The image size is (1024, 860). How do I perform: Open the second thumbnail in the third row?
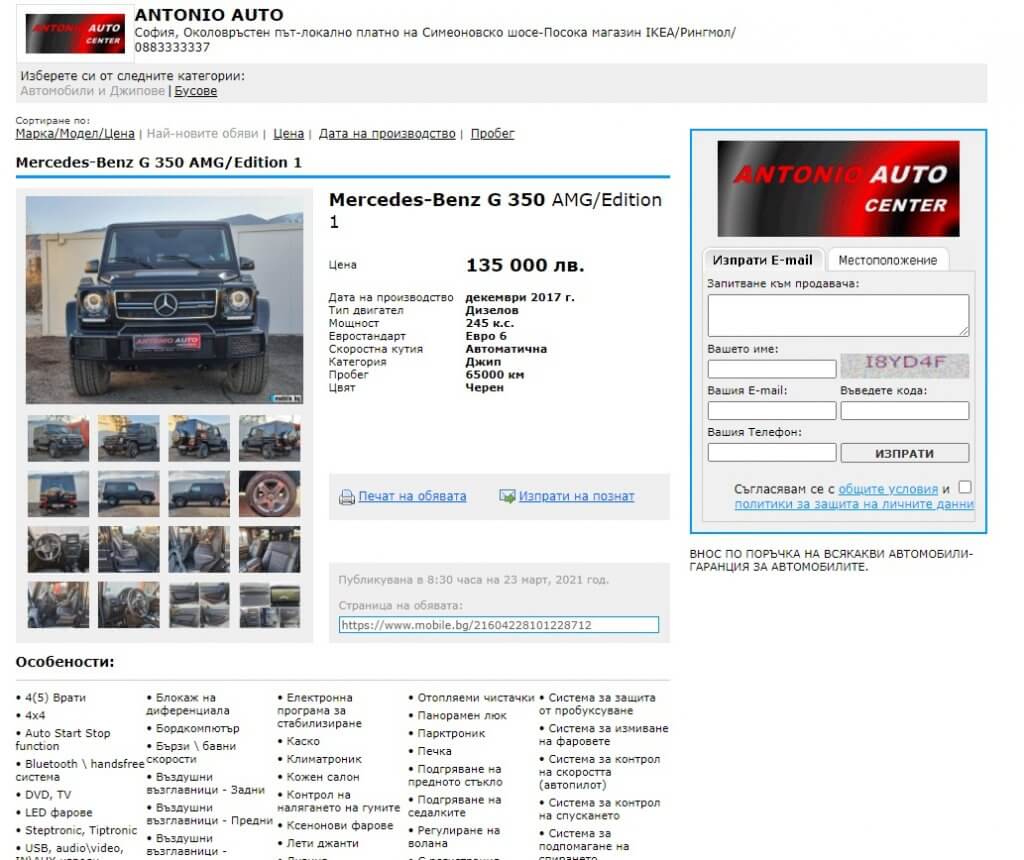pos(129,549)
